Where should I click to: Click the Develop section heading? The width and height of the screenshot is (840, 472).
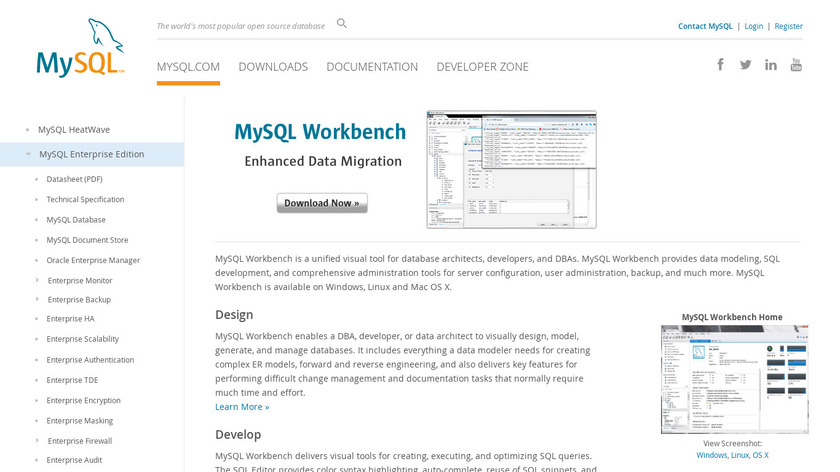(x=238, y=434)
